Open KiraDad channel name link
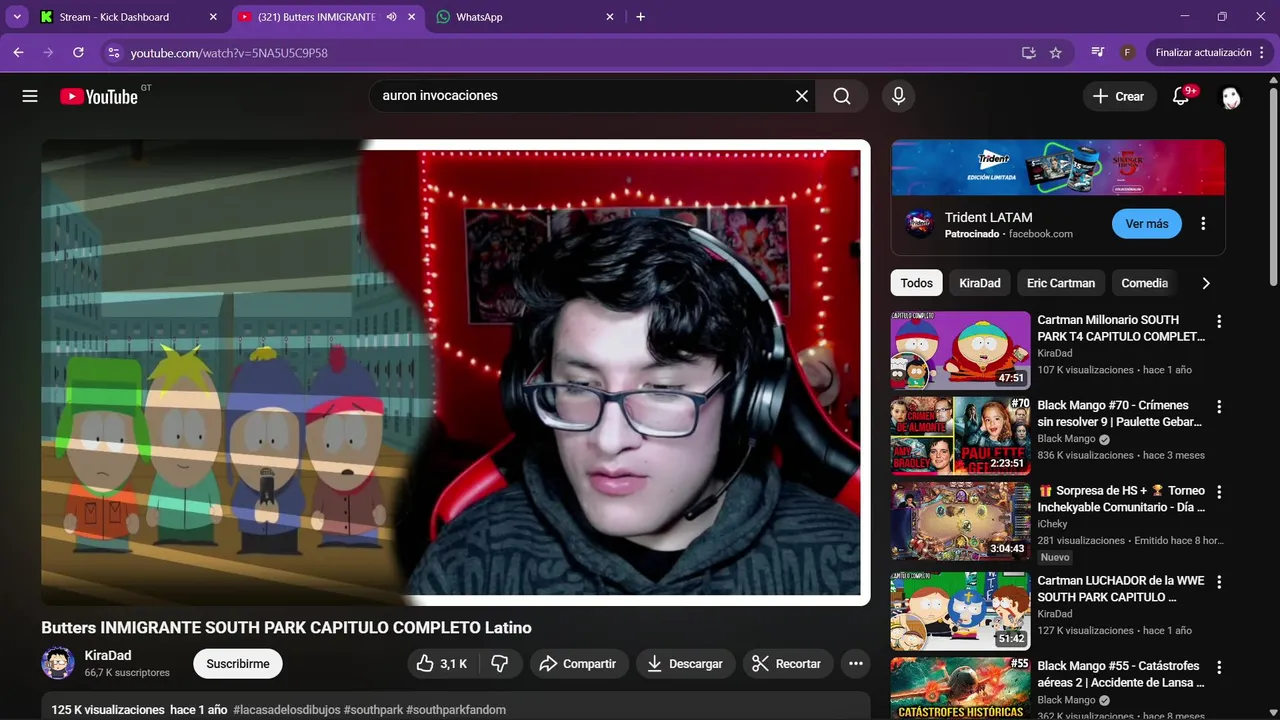Viewport: 1280px width, 720px height. (108, 656)
